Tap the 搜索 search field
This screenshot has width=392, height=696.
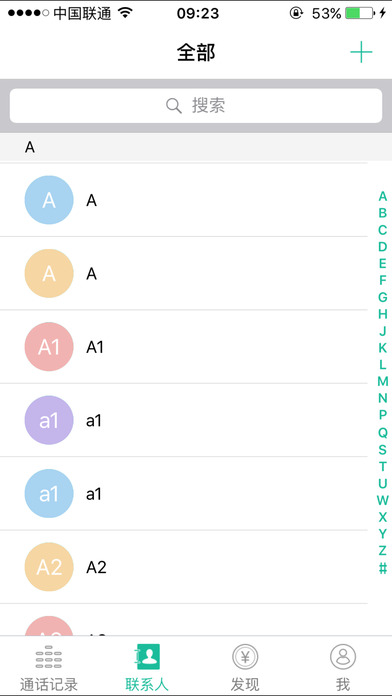196,106
